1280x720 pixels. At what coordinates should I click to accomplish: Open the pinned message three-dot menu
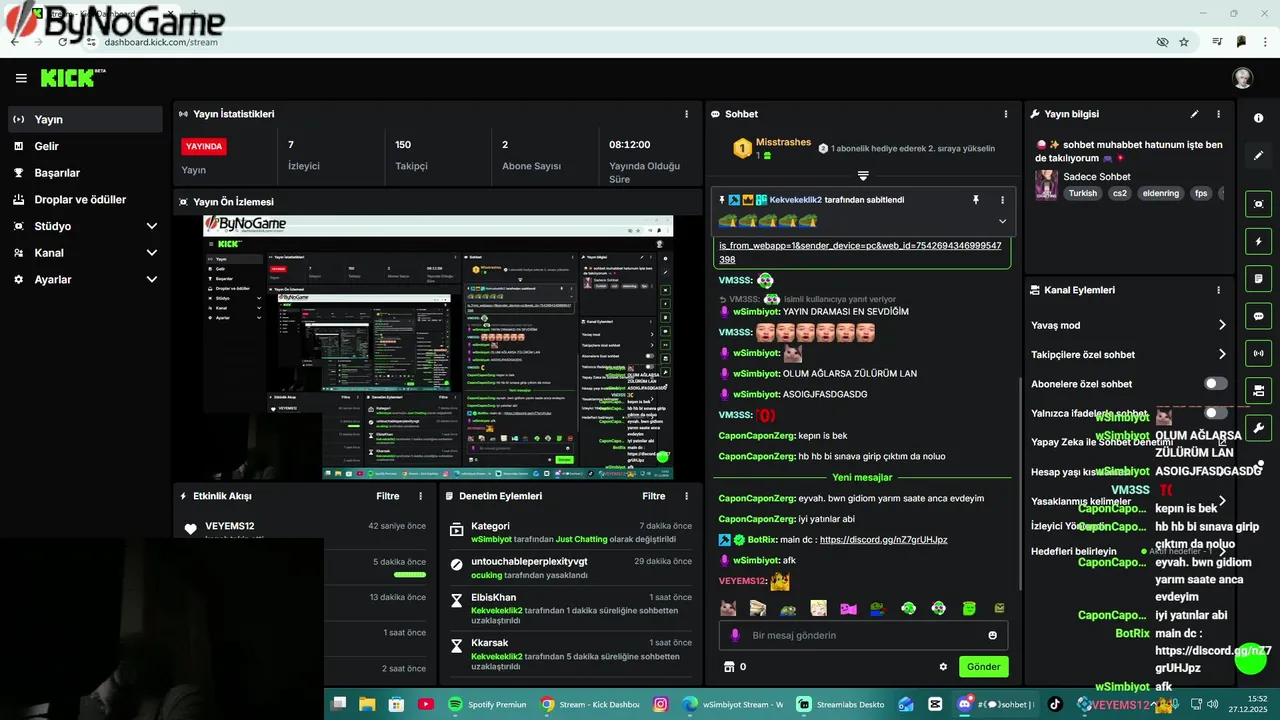pos(1002,200)
